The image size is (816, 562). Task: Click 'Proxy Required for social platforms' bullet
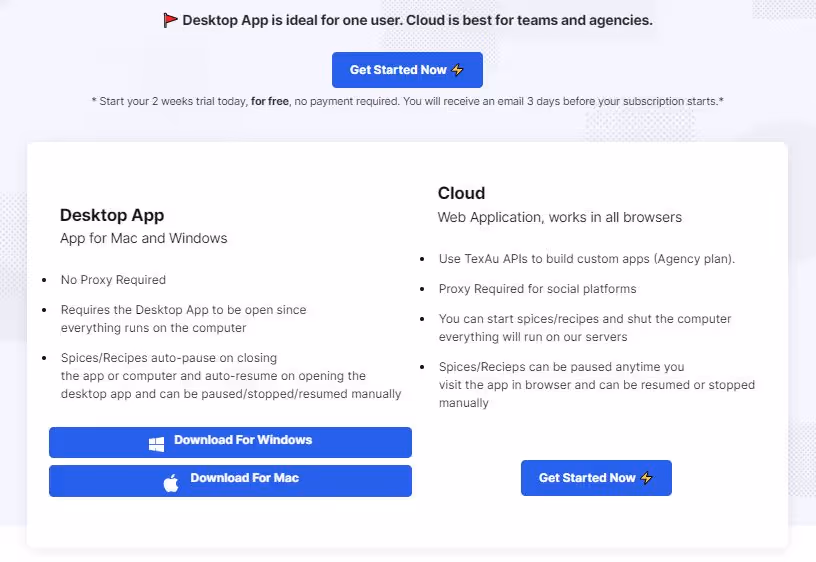pyautogui.click(x=538, y=289)
